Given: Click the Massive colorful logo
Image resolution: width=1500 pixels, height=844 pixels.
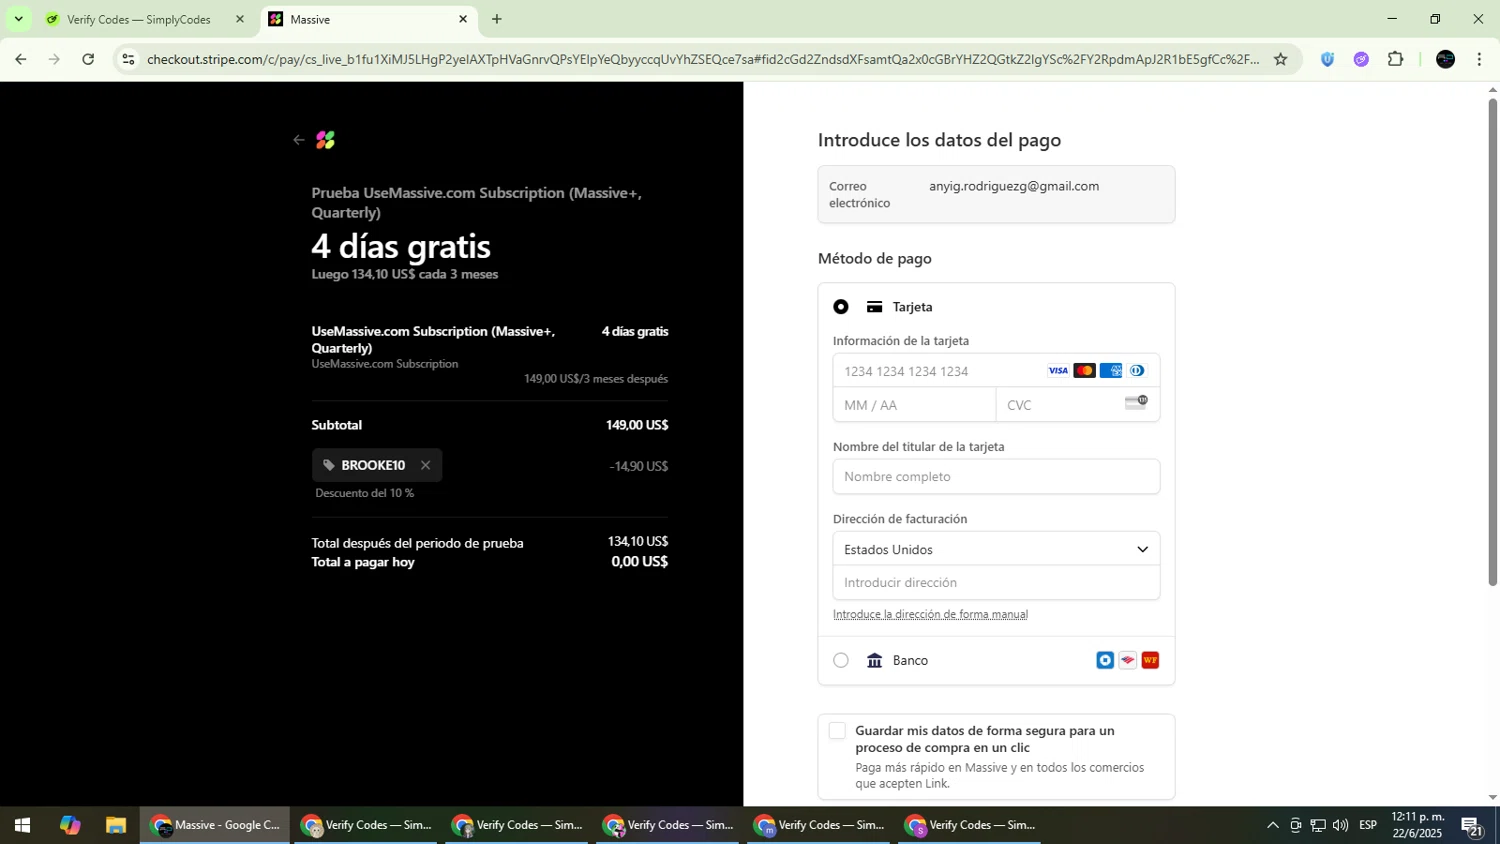Looking at the screenshot, I should tap(325, 140).
